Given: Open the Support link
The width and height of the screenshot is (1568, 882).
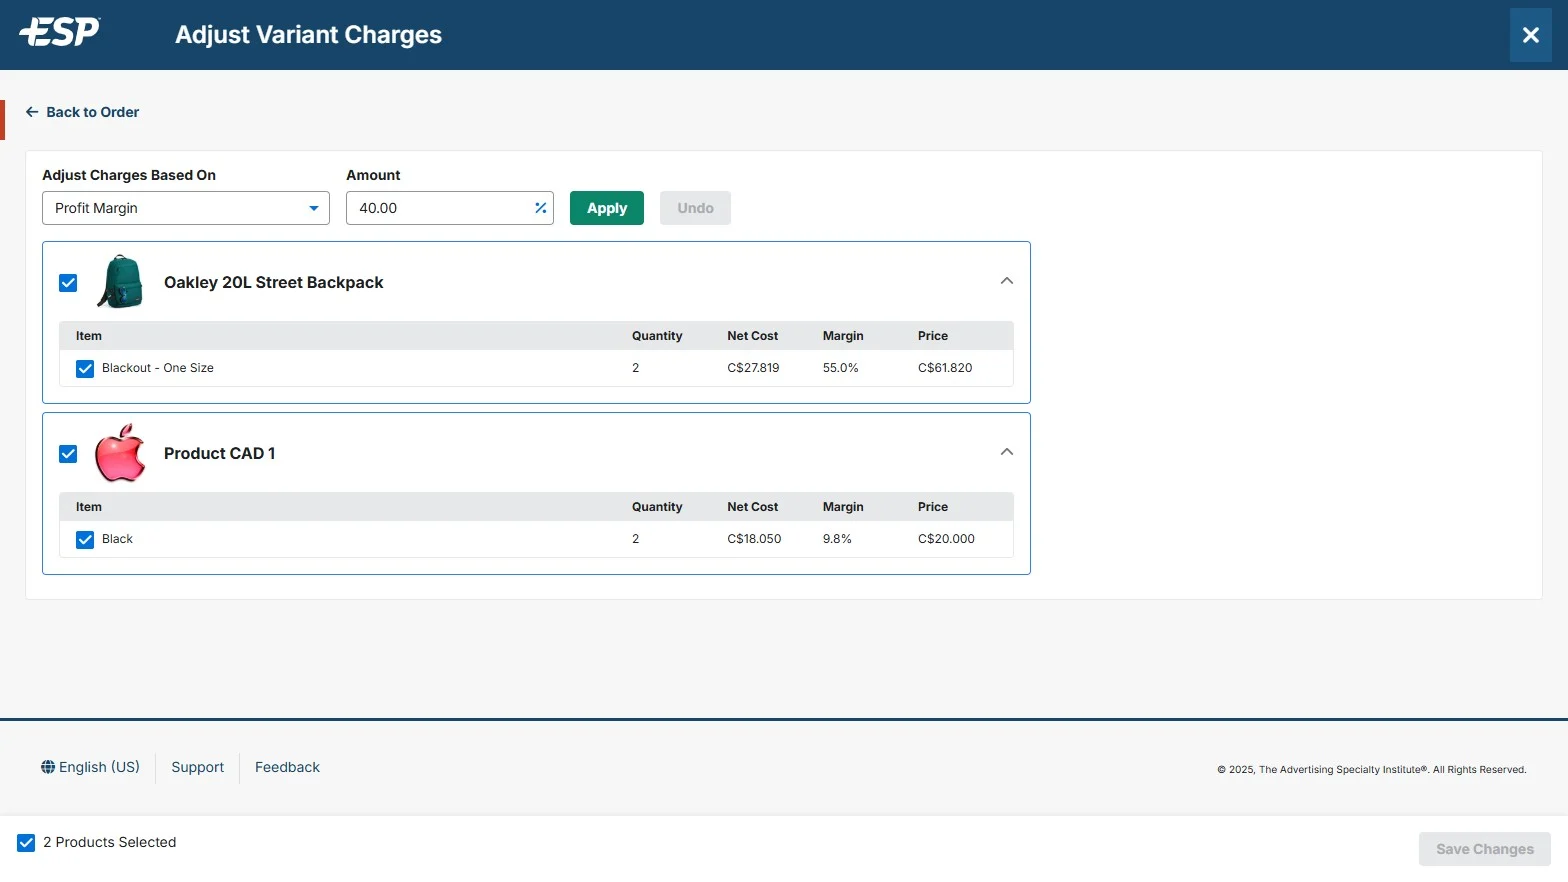Looking at the screenshot, I should (197, 767).
